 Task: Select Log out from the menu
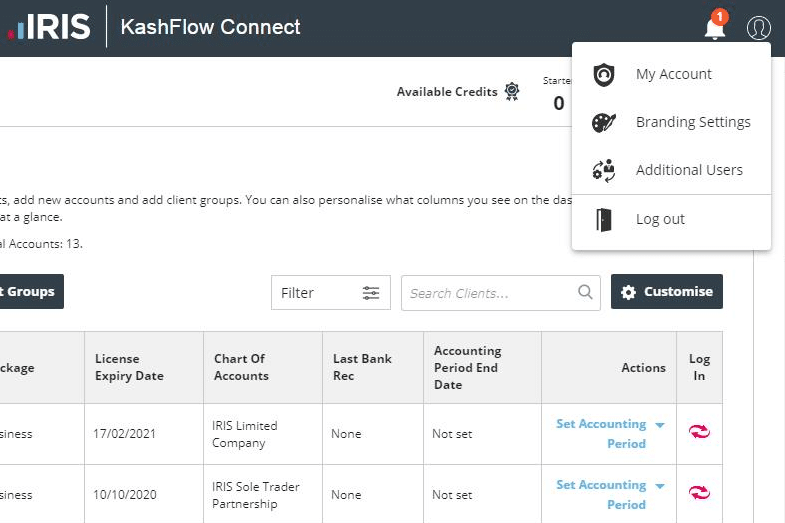coord(660,219)
